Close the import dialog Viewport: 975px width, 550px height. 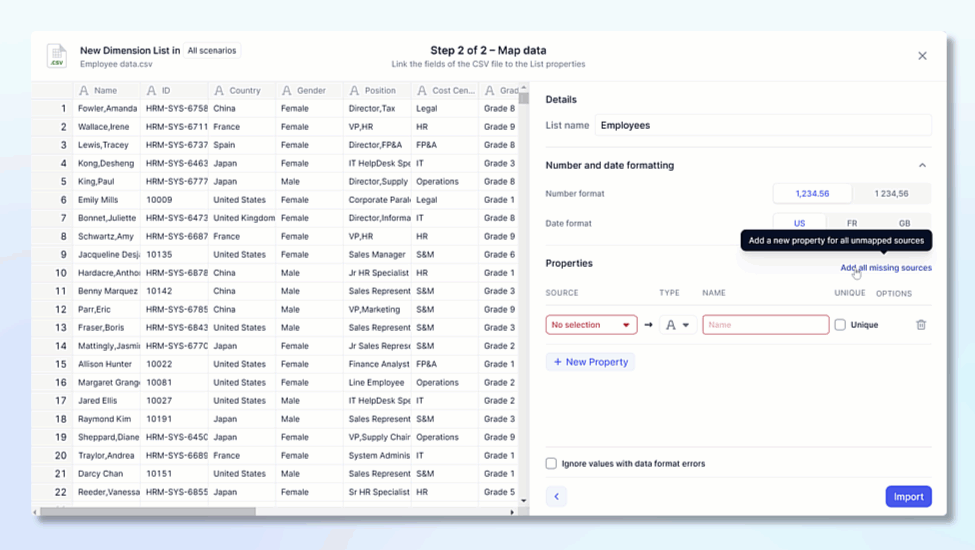[922, 56]
